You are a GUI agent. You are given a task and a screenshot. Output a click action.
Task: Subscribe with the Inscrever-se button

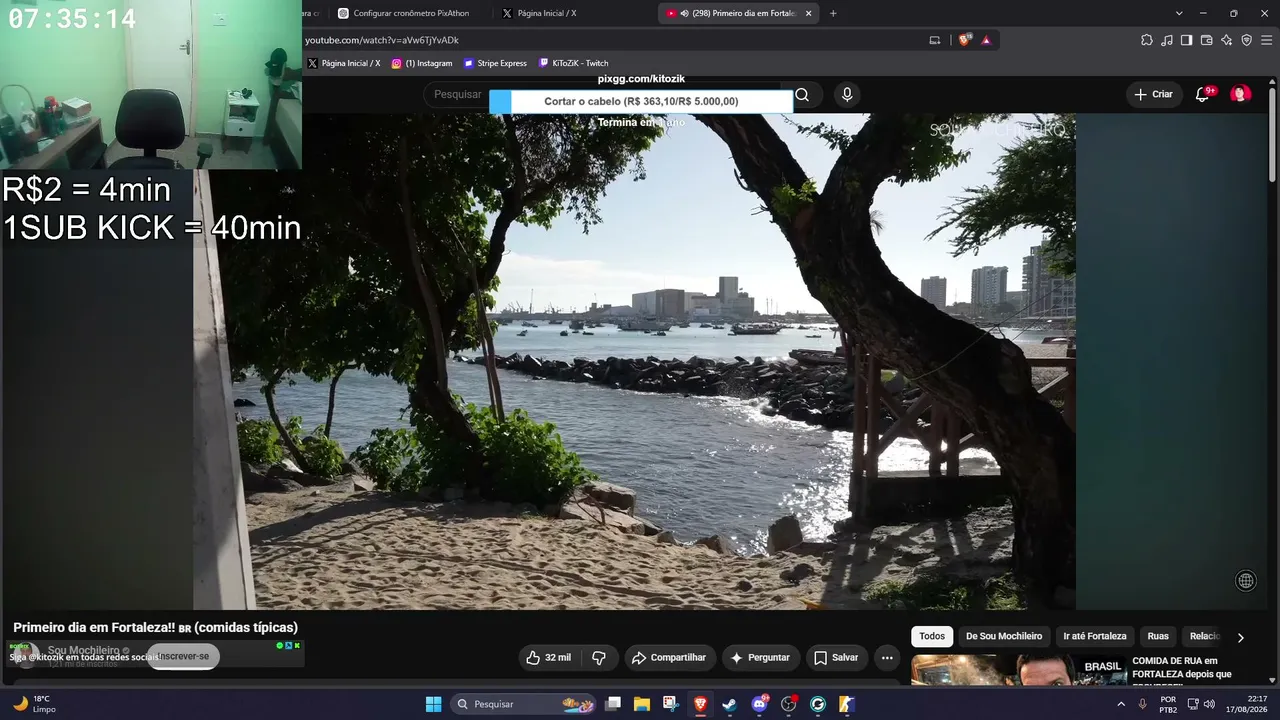click(183, 656)
